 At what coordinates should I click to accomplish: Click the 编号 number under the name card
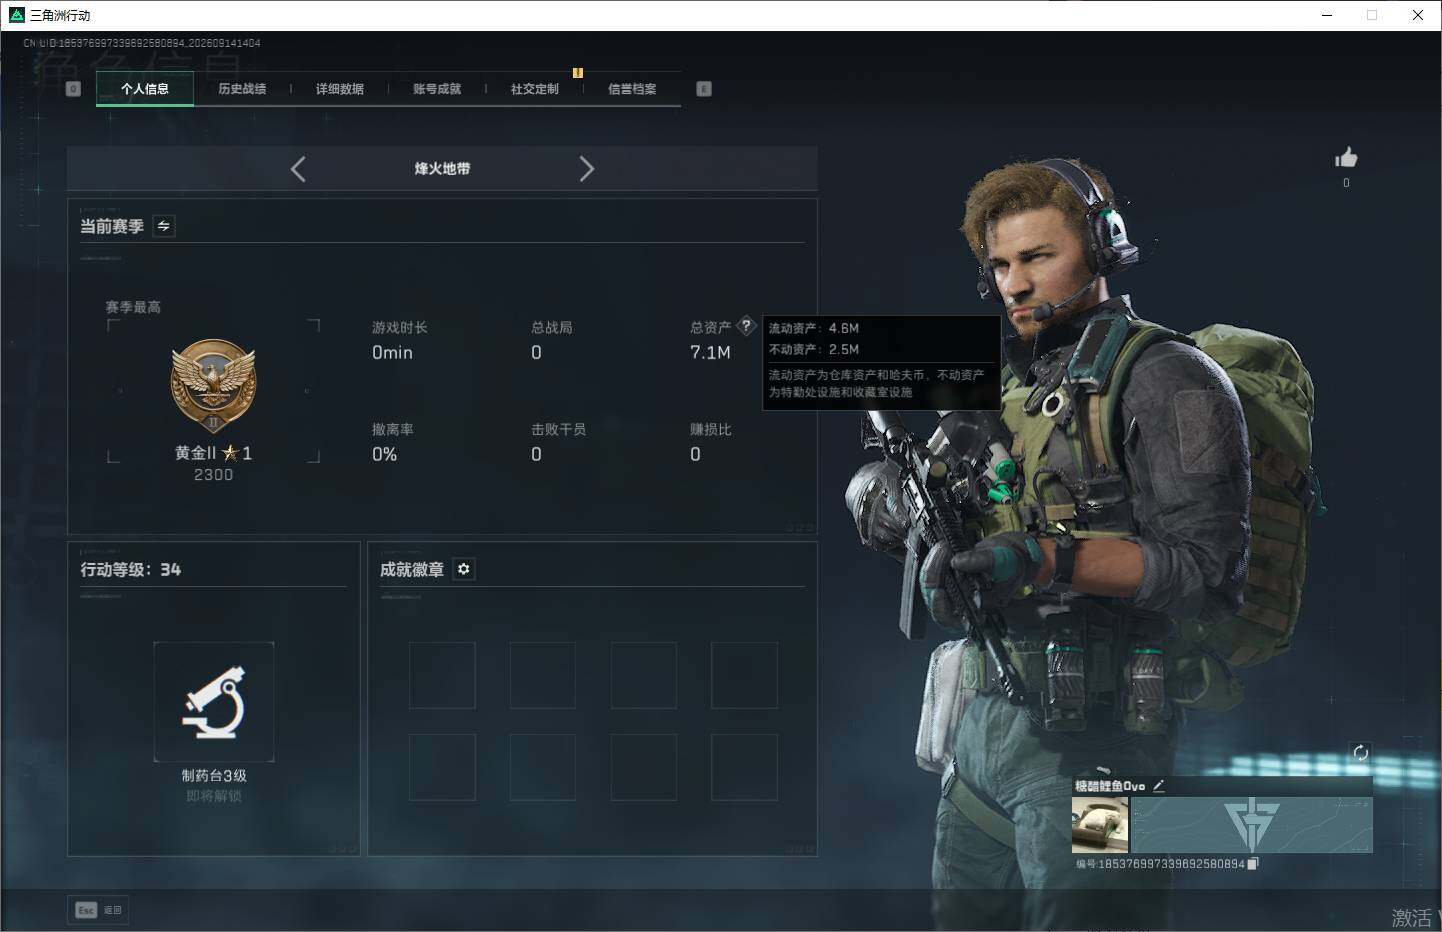[1160, 863]
